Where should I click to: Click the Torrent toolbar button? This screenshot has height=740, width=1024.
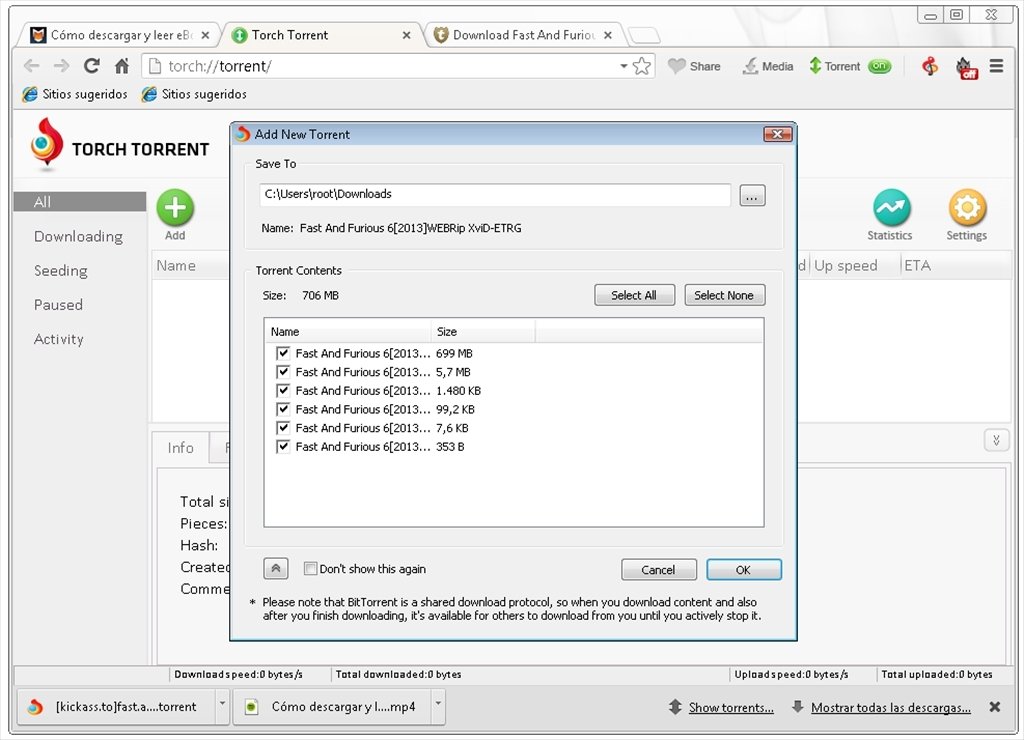(835, 66)
